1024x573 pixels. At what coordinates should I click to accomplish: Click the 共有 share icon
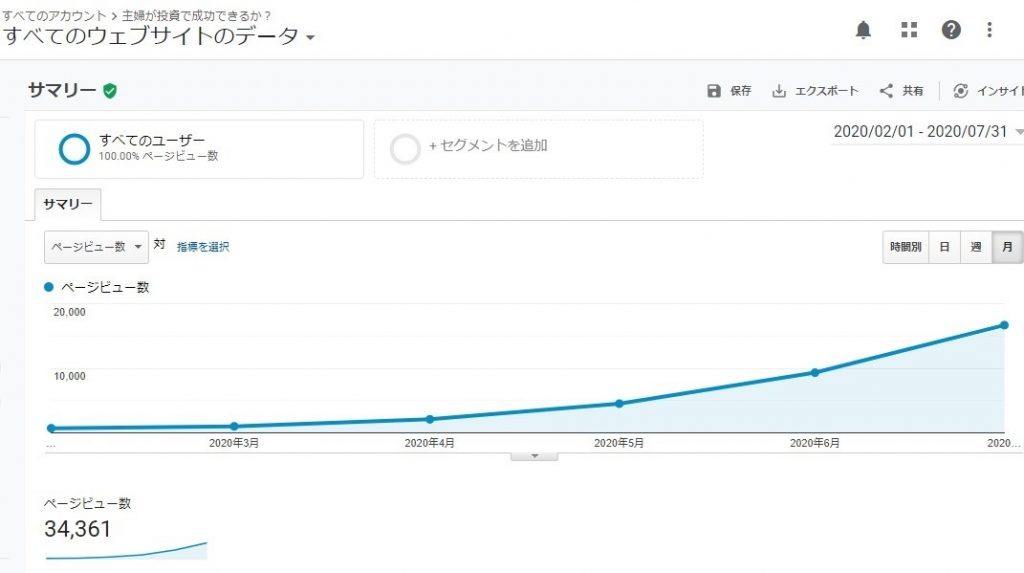tap(886, 91)
